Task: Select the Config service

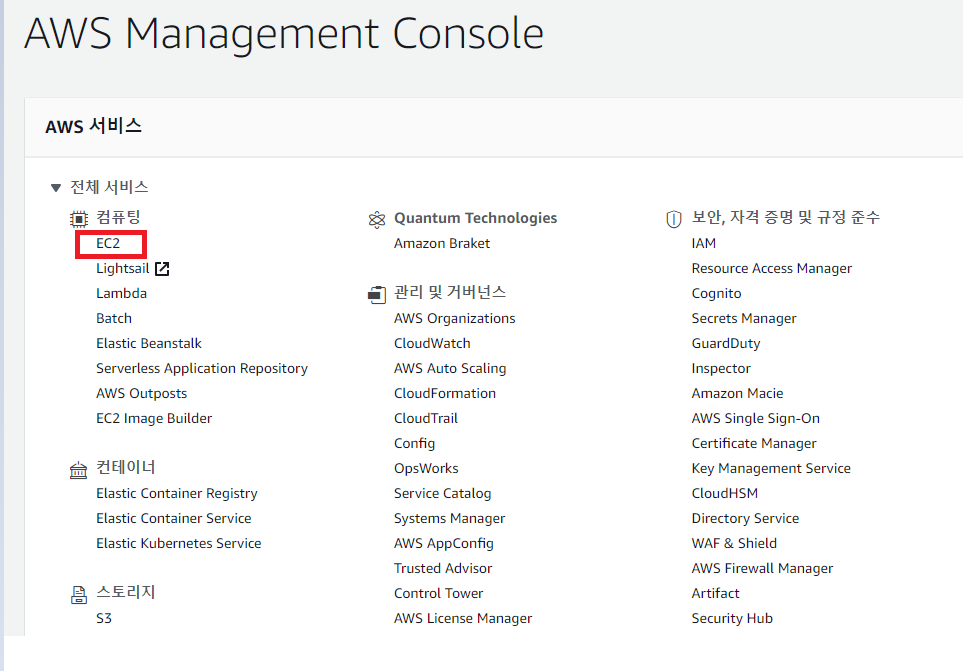Action: [415, 444]
